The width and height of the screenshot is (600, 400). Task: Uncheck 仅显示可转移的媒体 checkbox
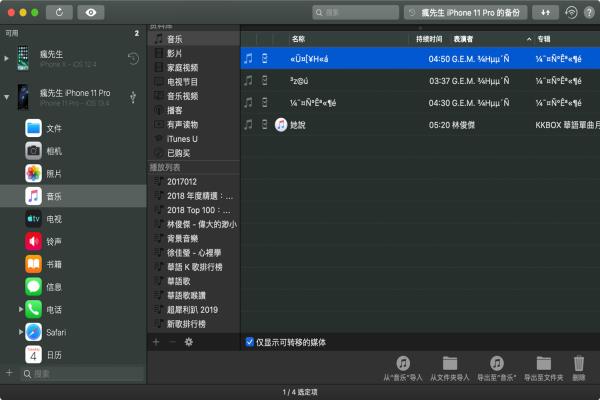click(x=249, y=342)
